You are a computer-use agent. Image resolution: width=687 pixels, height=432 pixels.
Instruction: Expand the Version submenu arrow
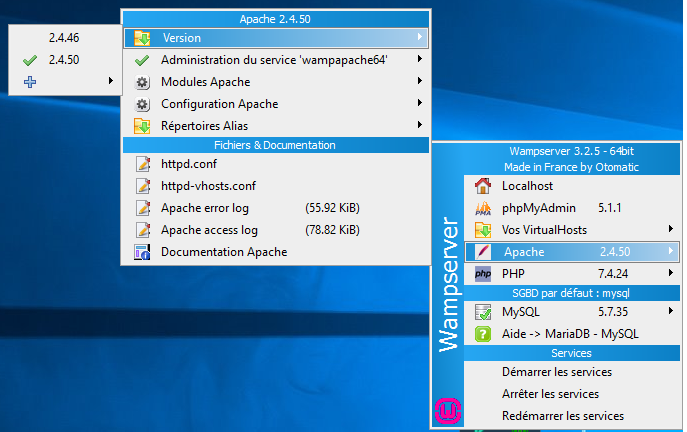click(x=420, y=37)
